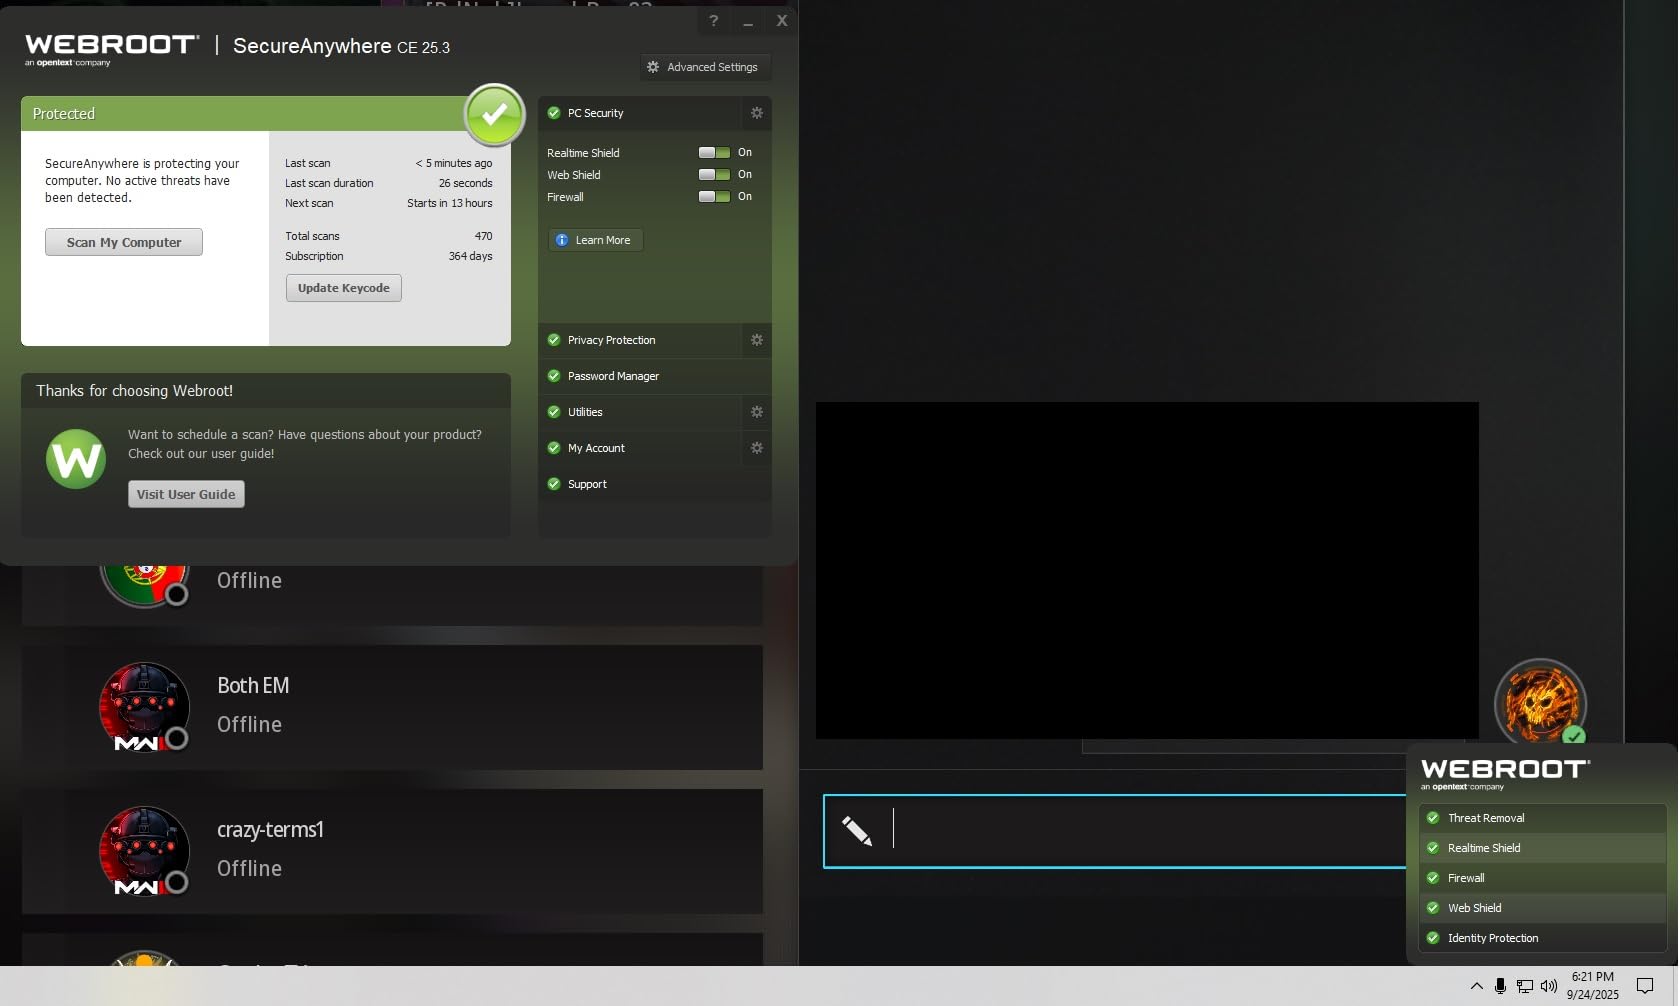
Task: Click the green Webroot W logo
Action: pos(76,459)
